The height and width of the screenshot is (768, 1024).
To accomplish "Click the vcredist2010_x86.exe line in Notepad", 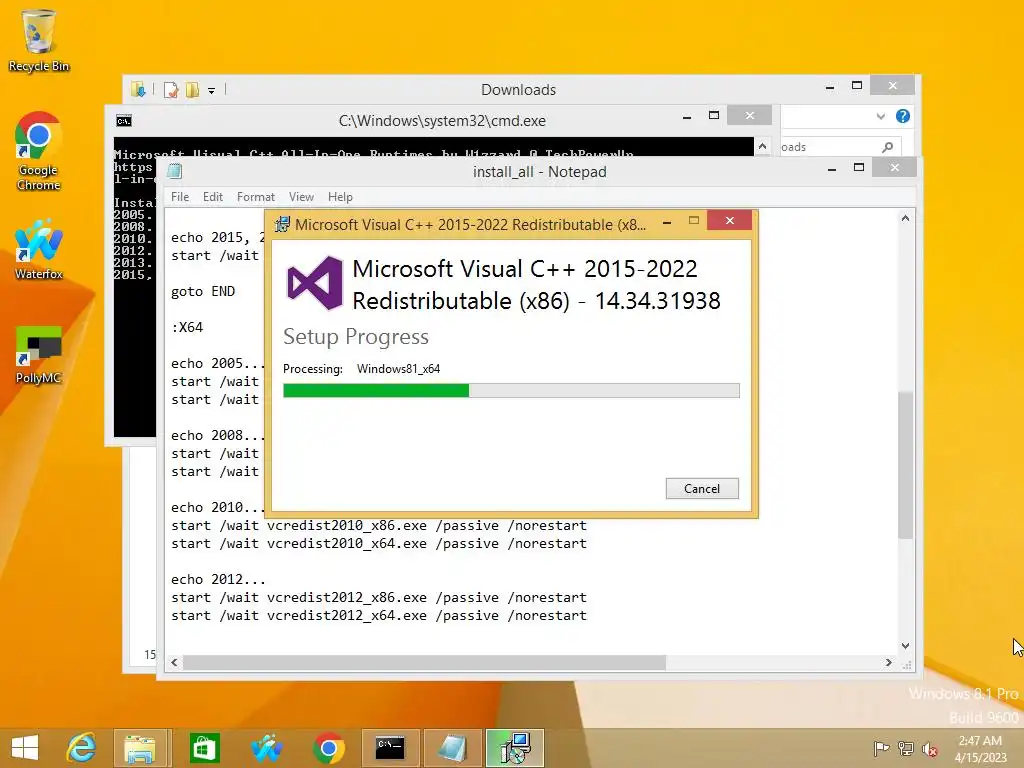I will pyautogui.click(x=379, y=526).
